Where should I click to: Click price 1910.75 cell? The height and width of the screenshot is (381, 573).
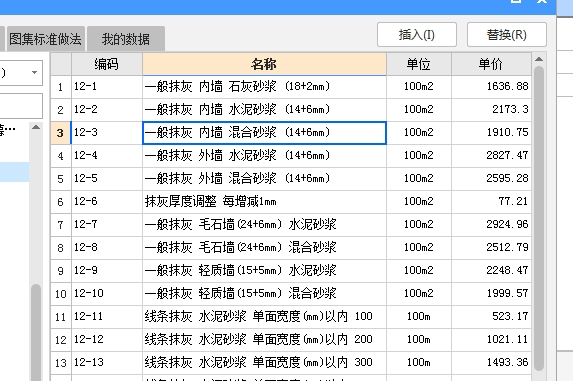(x=491, y=133)
